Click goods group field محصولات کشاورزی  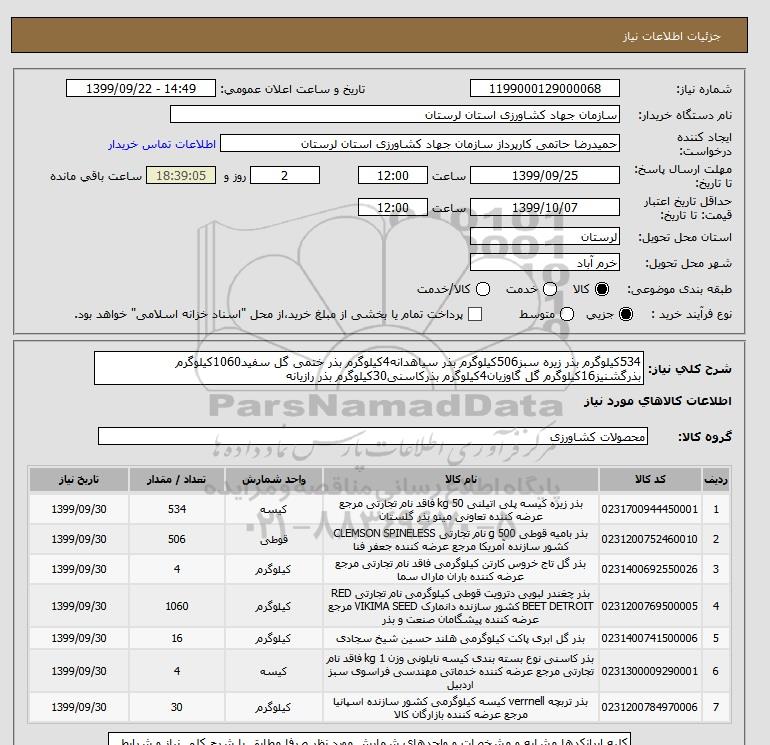pos(373,436)
